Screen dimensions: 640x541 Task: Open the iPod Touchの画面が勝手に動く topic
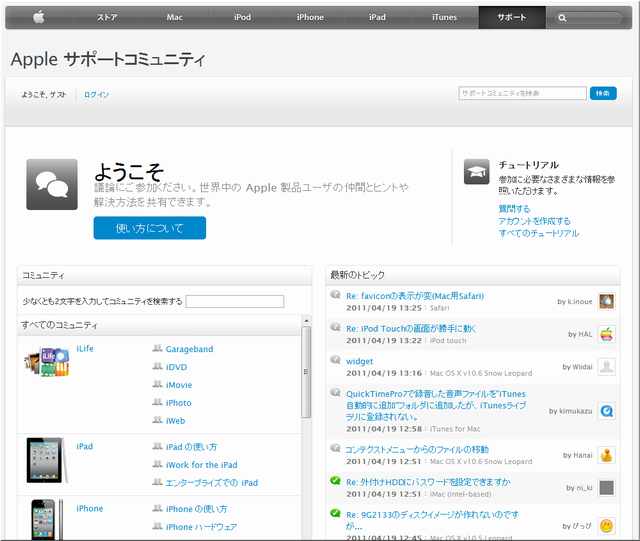click(411, 329)
